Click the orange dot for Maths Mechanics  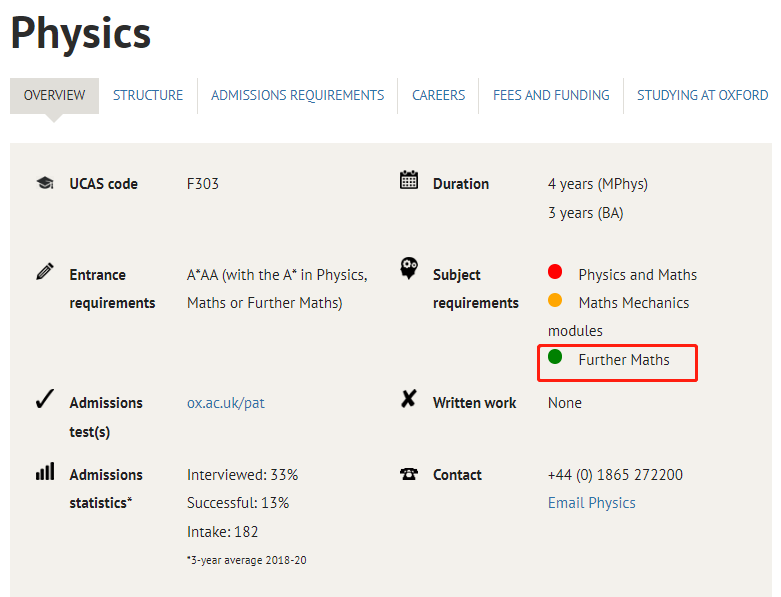(555, 300)
